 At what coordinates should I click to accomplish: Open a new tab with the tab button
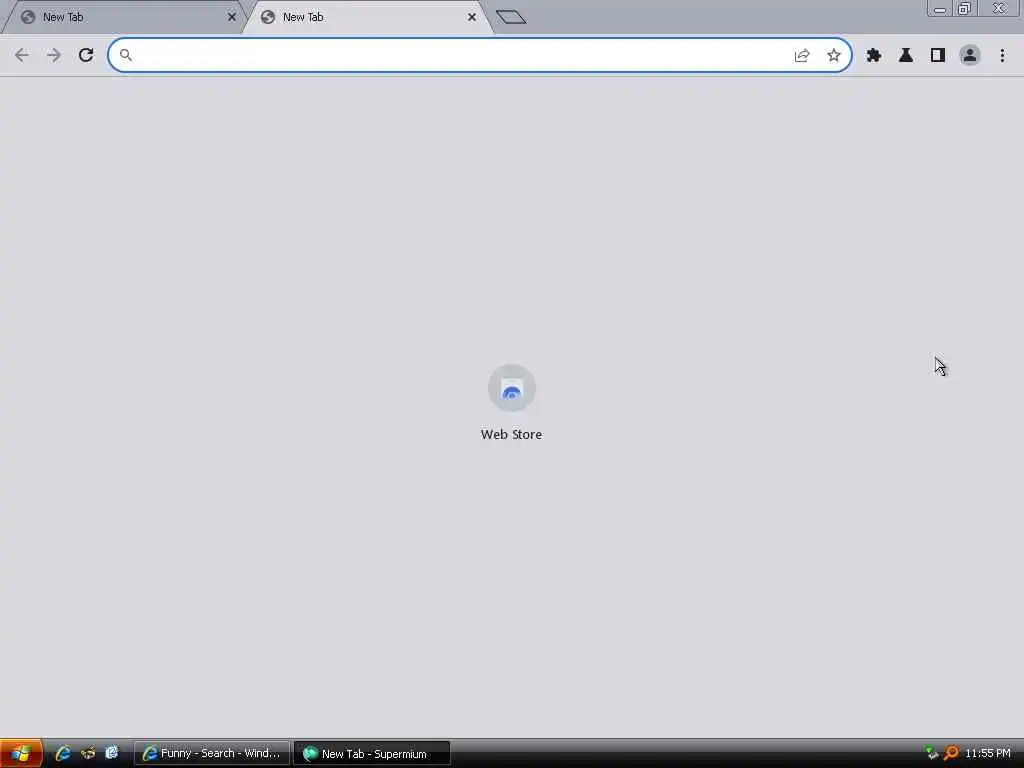click(511, 17)
